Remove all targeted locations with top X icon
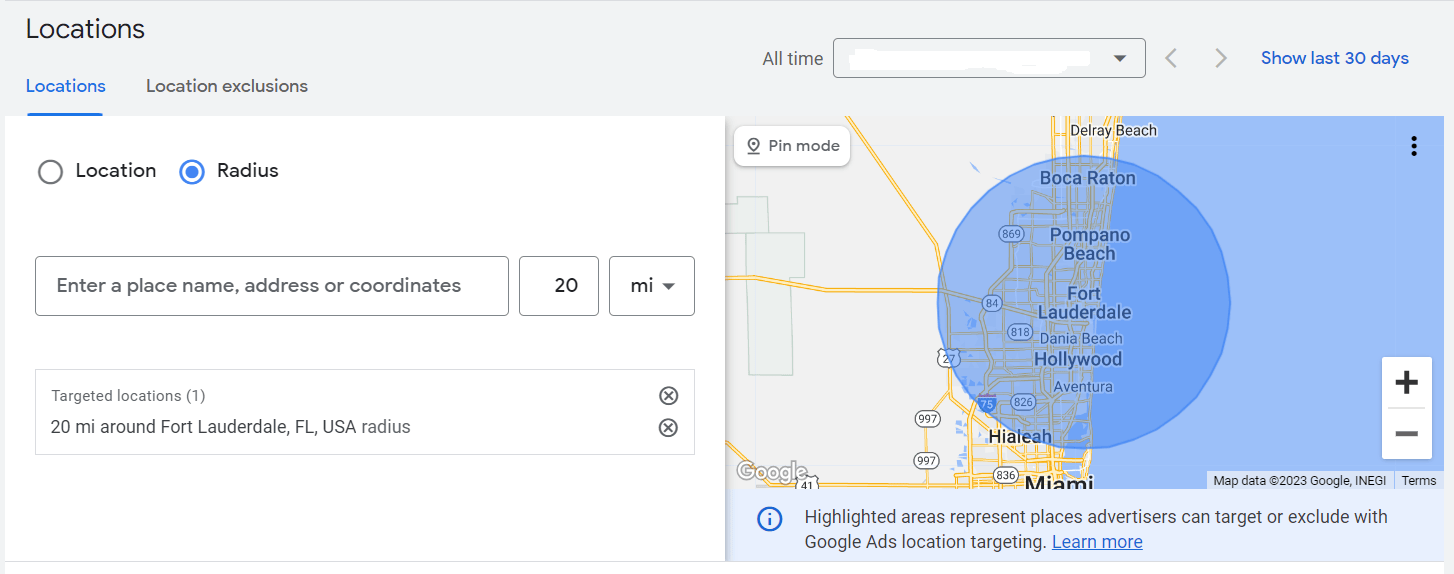The width and height of the screenshot is (1454, 574). (668, 396)
